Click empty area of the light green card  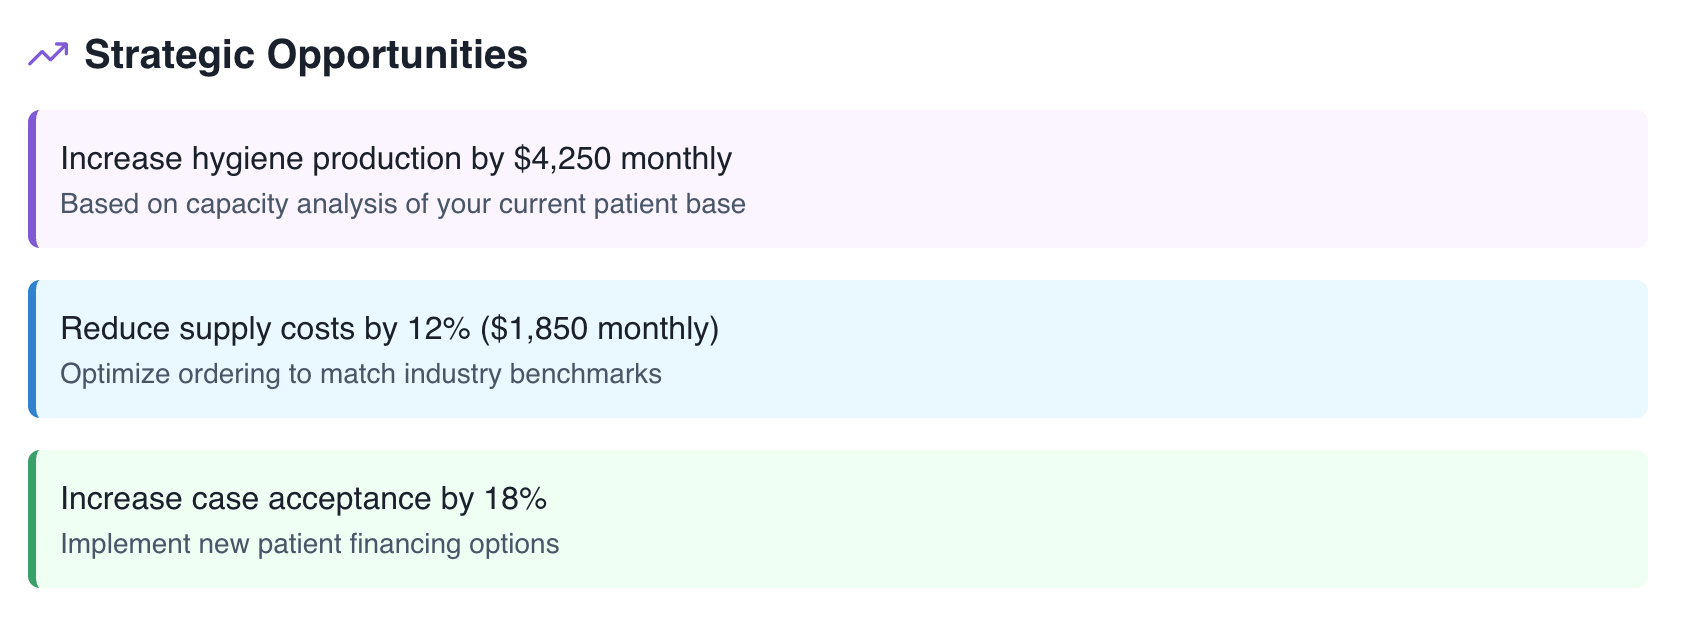point(1100,519)
